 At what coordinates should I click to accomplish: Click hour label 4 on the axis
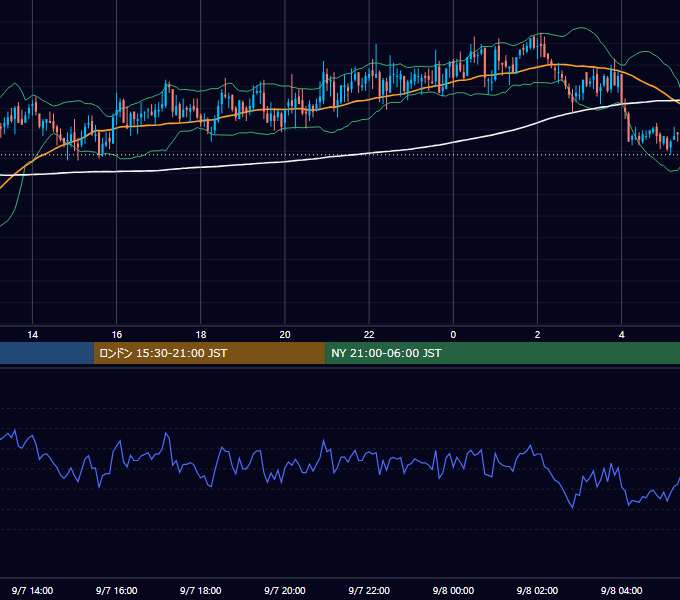pos(621,335)
